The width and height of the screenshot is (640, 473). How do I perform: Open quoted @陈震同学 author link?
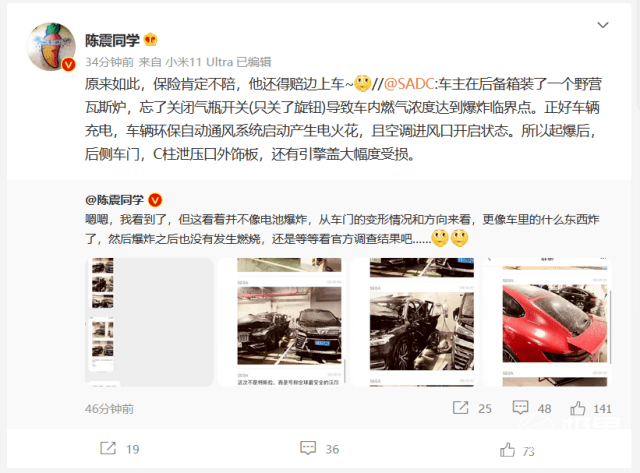(114, 200)
